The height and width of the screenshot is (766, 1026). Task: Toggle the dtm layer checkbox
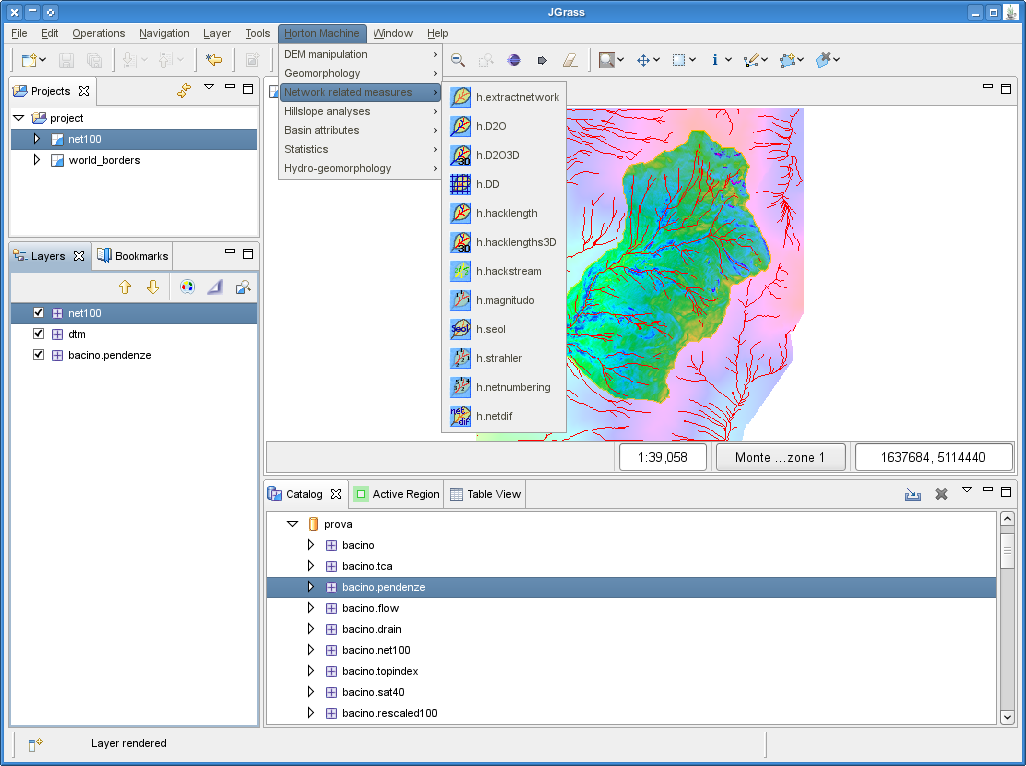[39, 334]
